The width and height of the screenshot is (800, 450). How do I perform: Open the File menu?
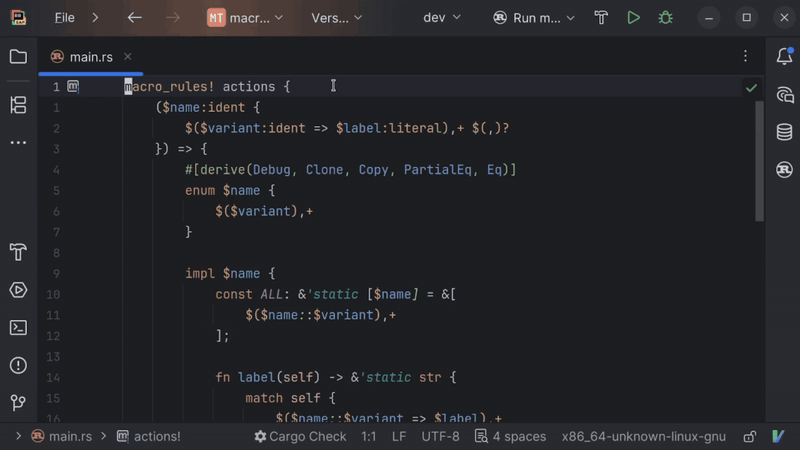point(64,18)
